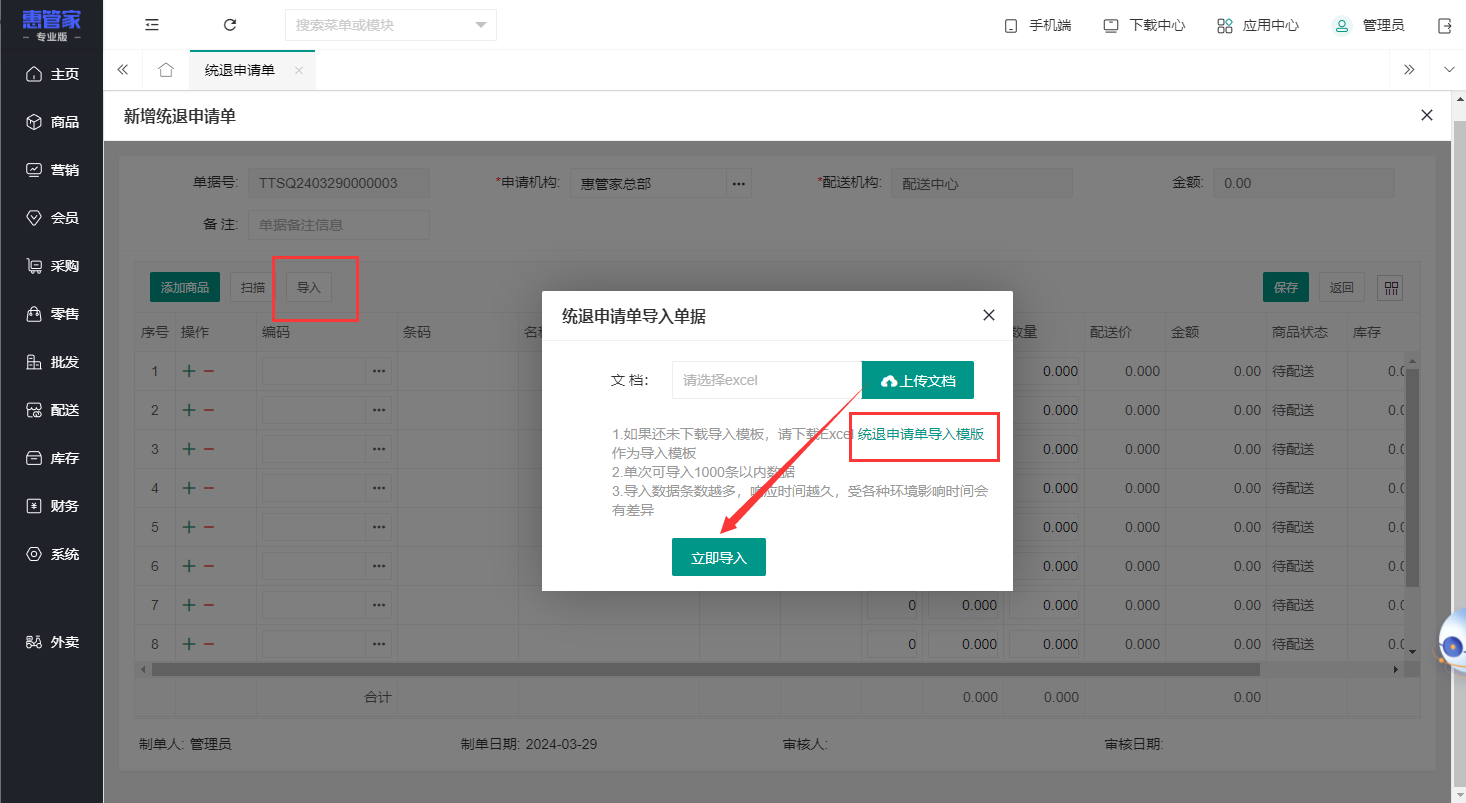Open 零售 in sidebar
The image size is (1466, 803).
pyautogui.click(x=52, y=314)
